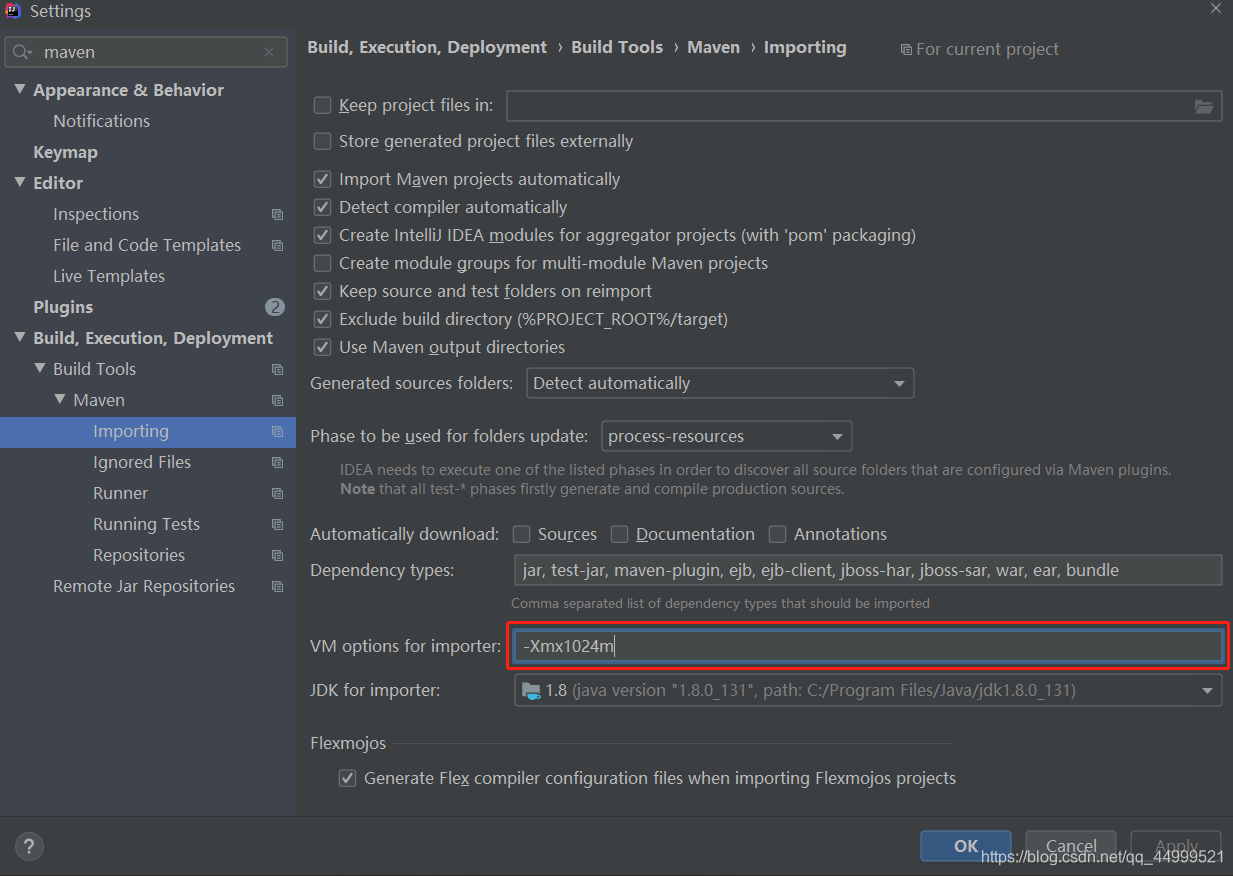Click the Cancel button
Viewport: 1233px width, 876px height.
click(1071, 846)
